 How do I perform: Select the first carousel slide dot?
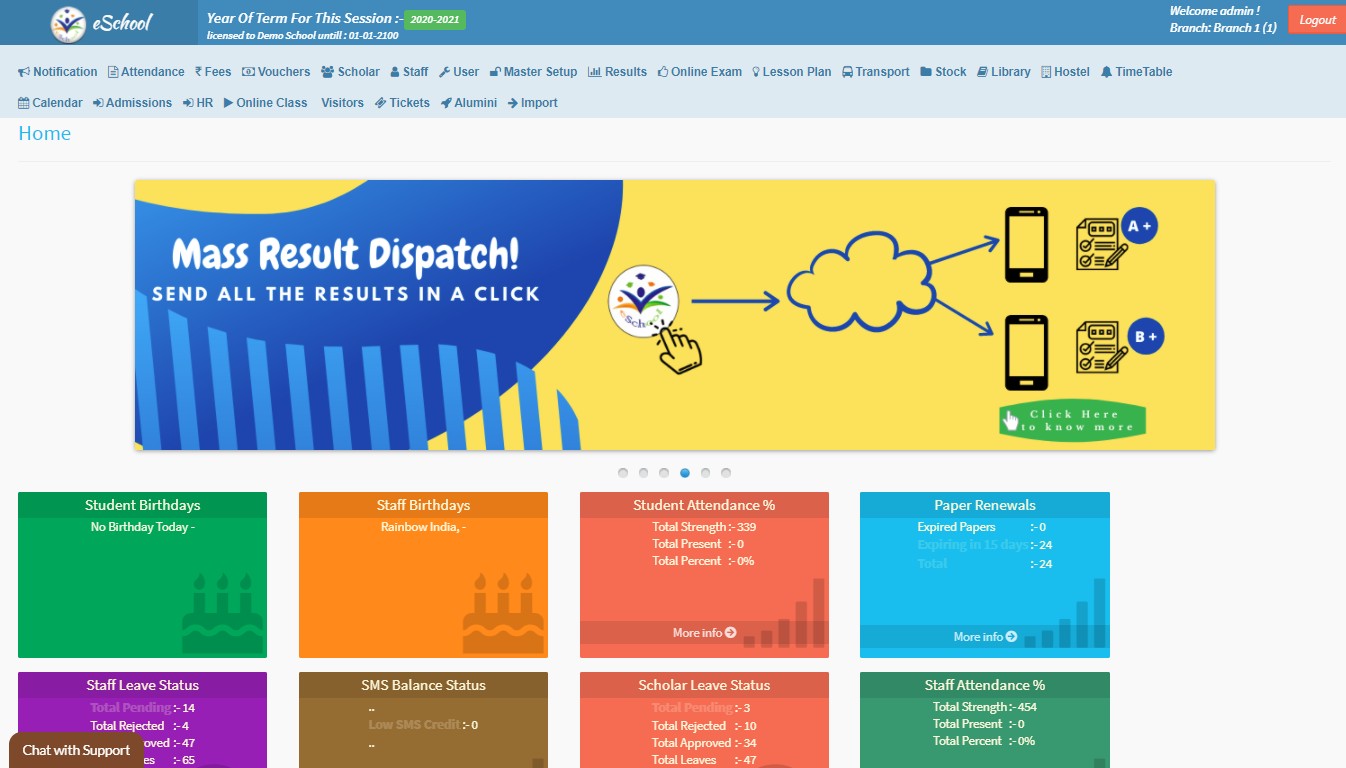pyautogui.click(x=623, y=473)
